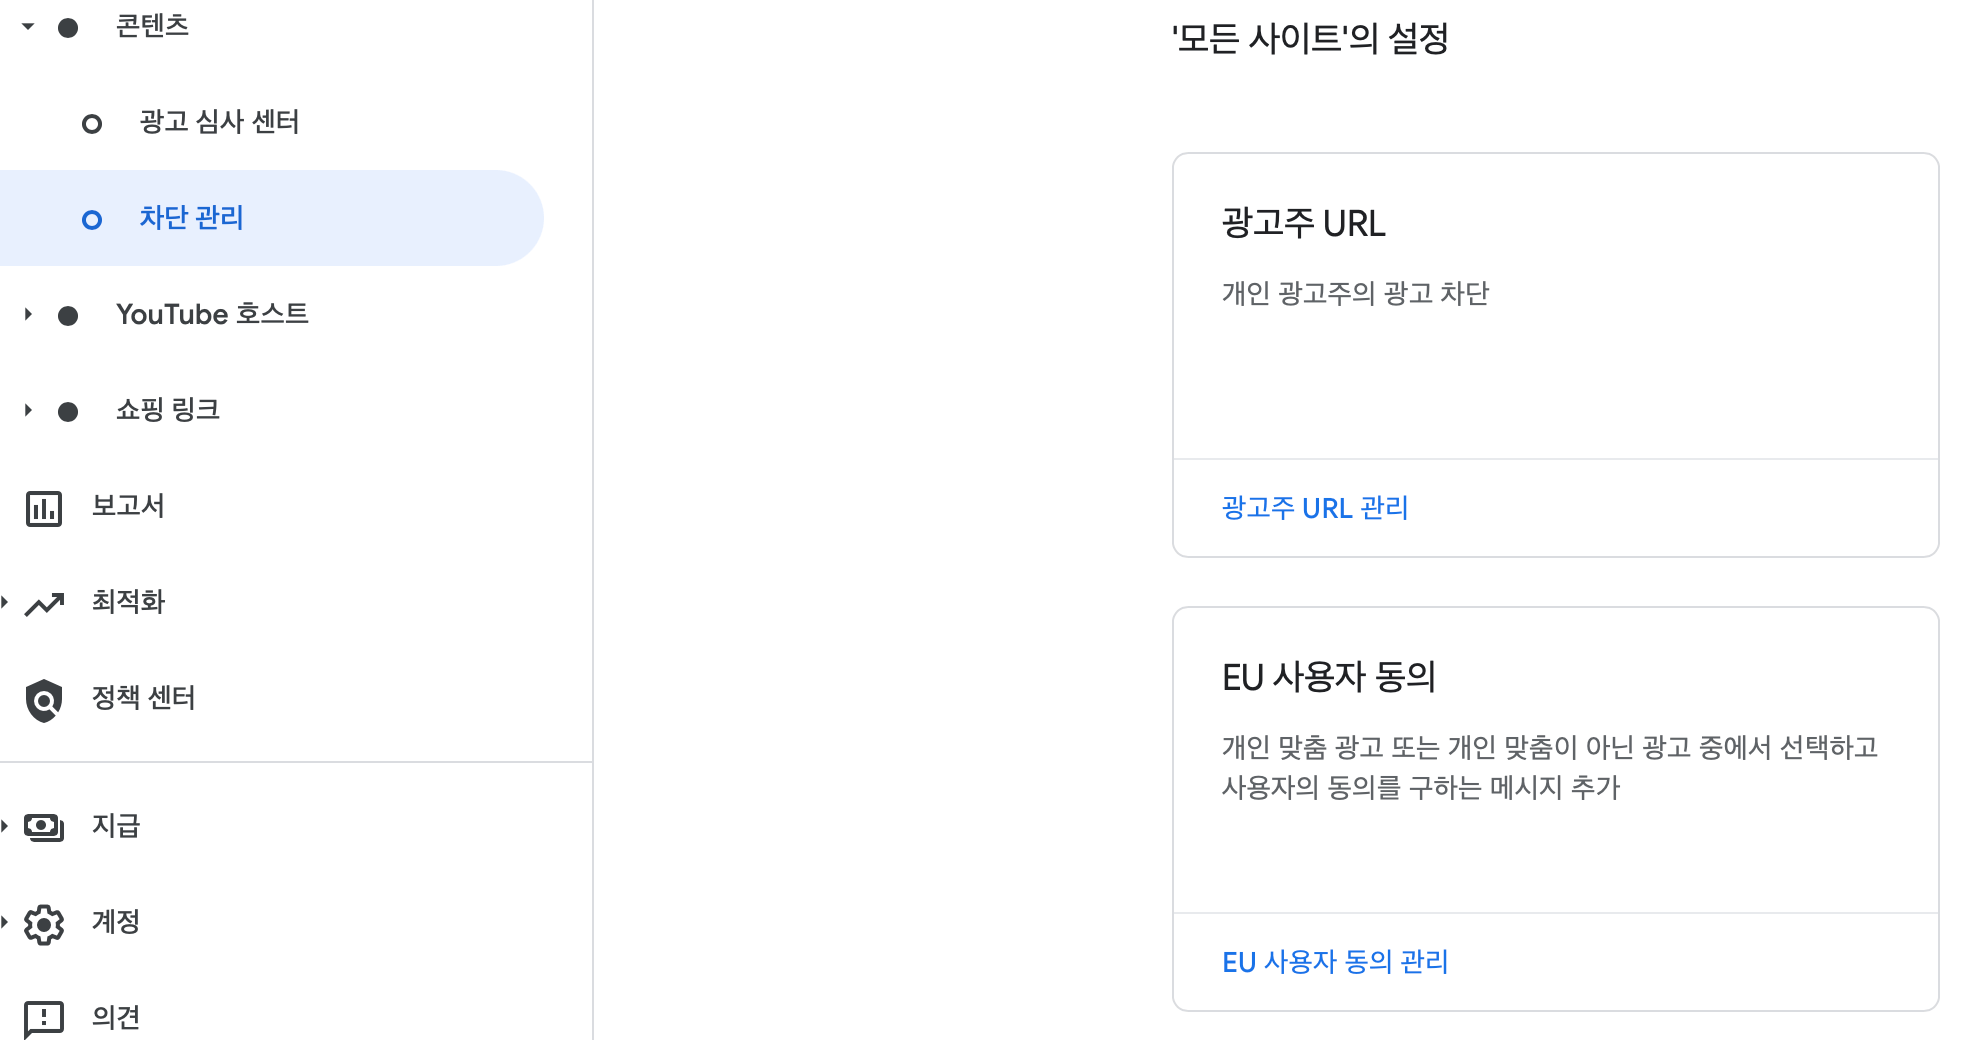This screenshot has width=1984, height=1040.
Task: Select the 최적화 optimization arrow icon
Action: click(44, 602)
